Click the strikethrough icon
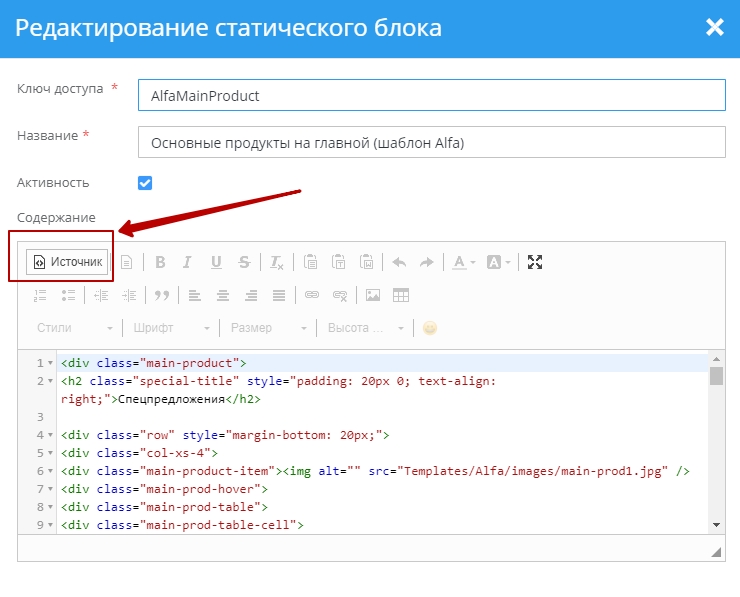 click(244, 262)
